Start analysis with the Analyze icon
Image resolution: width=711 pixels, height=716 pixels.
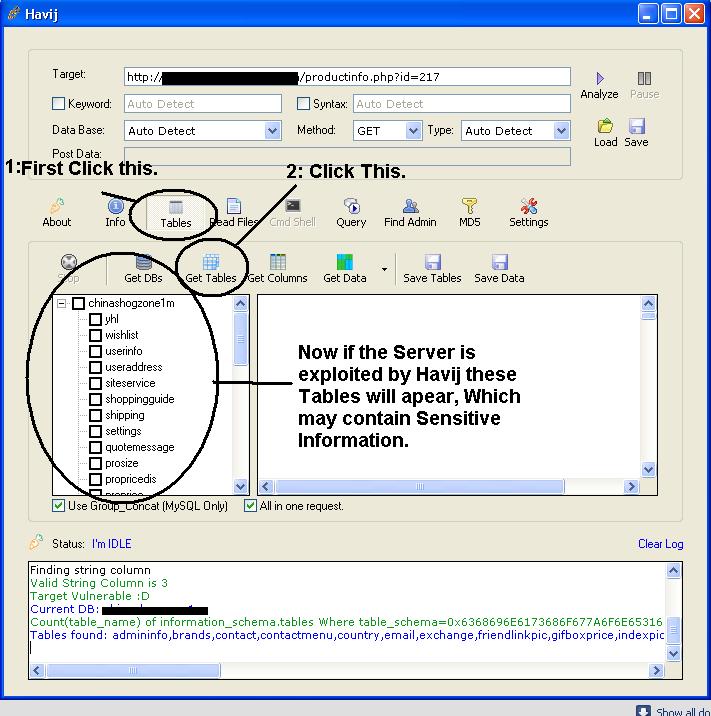tap(600, 79)
